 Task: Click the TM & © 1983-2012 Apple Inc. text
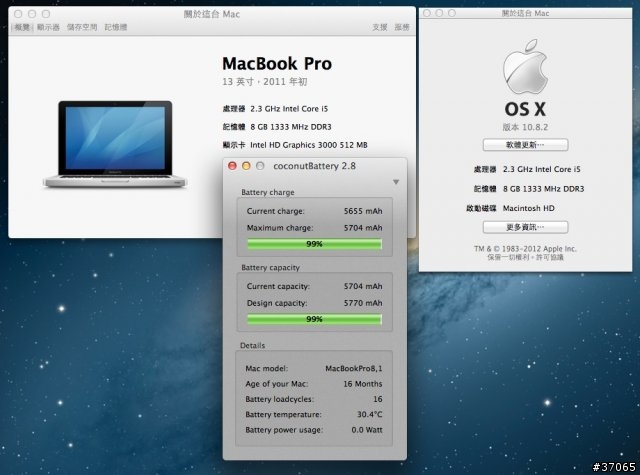[x=525, y=249]
